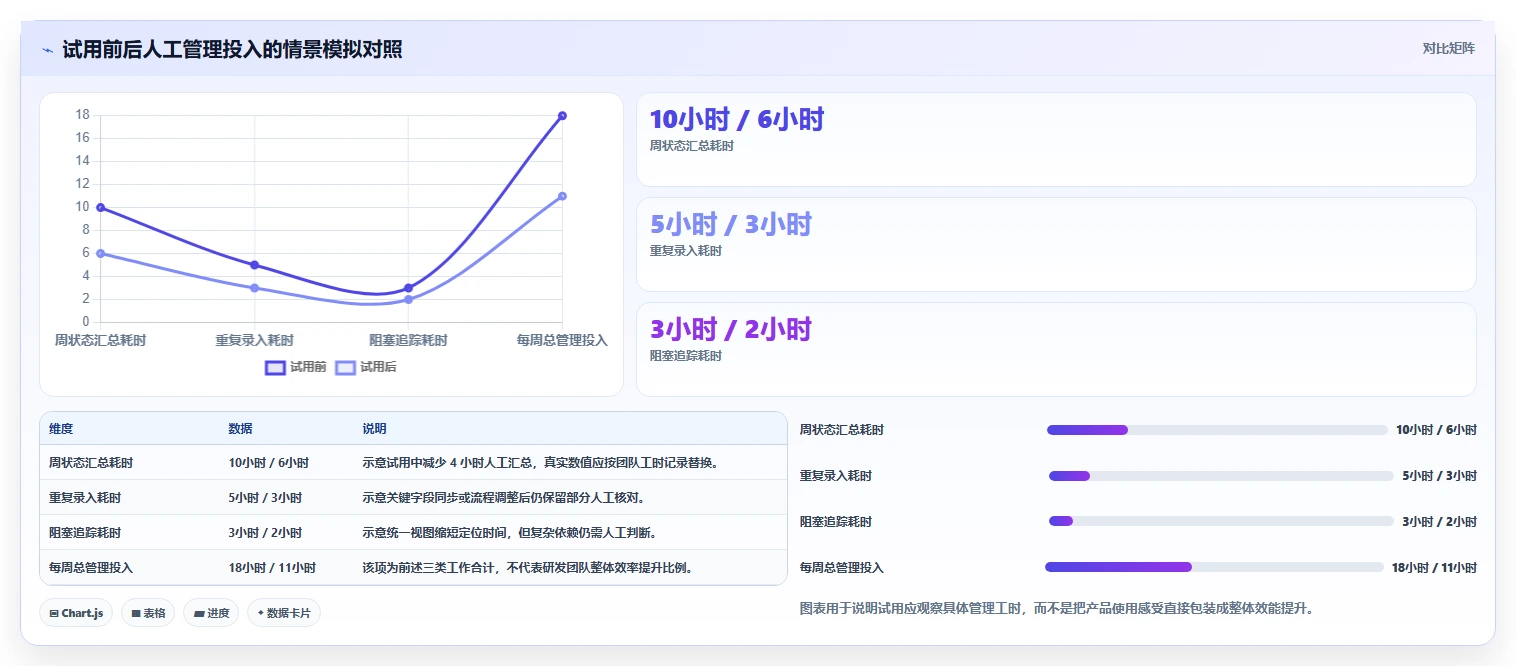
Task: Select the 试用前 point at value 5
Action: [254, 265]
